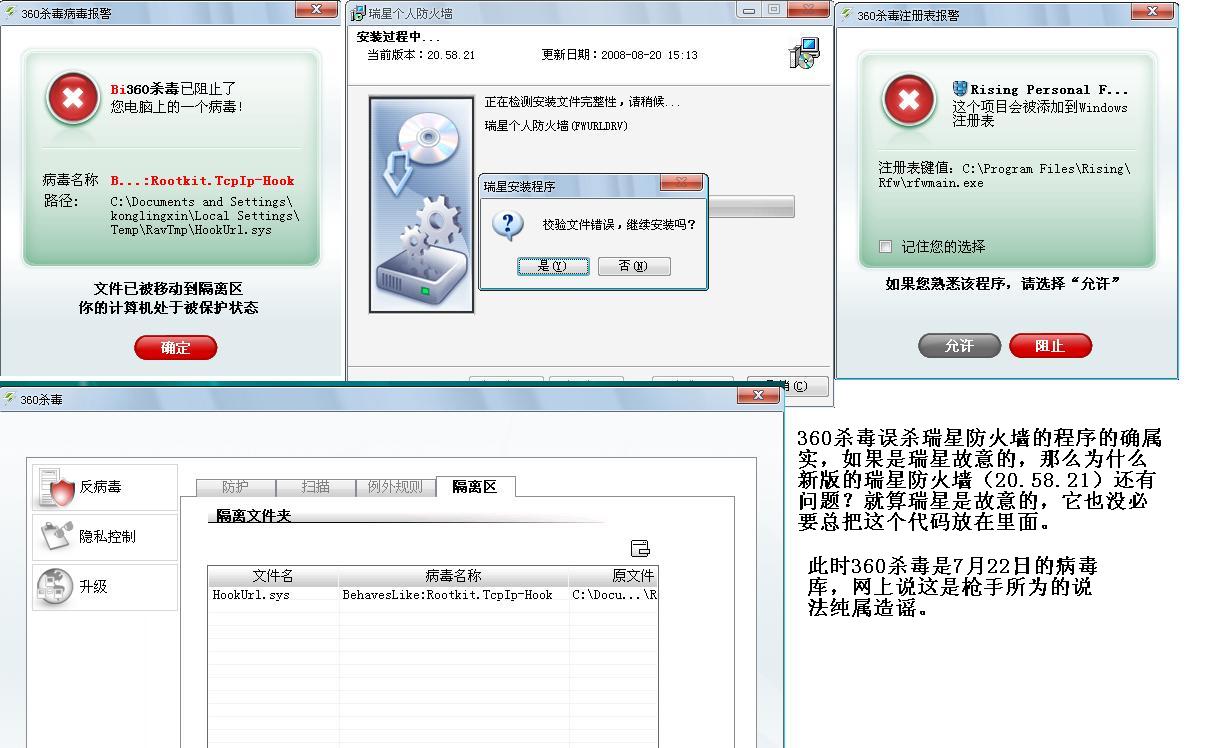Close the 360杀毒 main window
This screenshot has height=748, width=1218.
pyautogui.click(x=758, y=396)
